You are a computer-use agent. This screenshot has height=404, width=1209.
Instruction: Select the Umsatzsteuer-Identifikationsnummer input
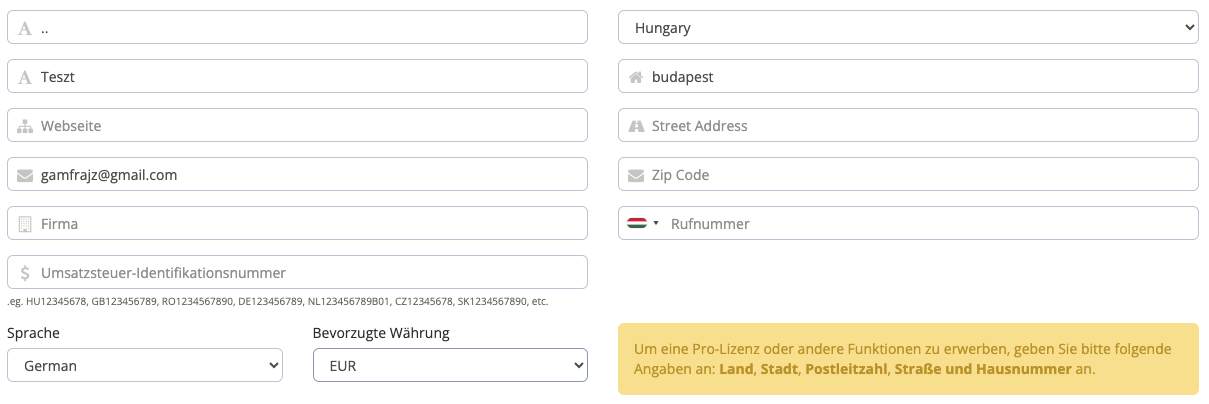coord(297,272)
